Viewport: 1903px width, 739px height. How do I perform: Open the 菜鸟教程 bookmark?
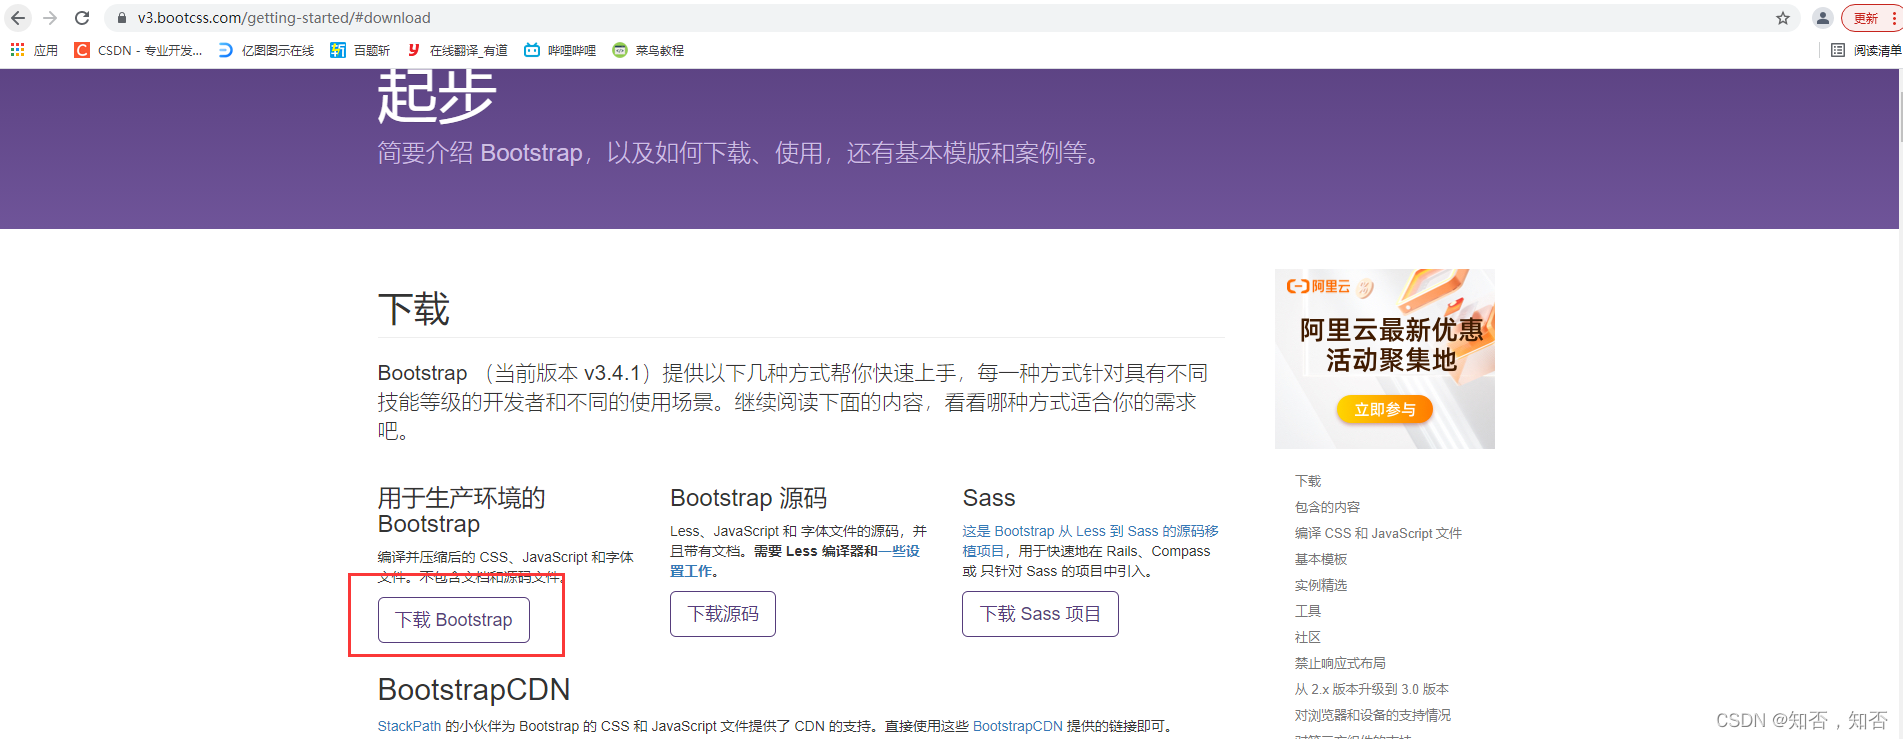(x=648, y=50)
